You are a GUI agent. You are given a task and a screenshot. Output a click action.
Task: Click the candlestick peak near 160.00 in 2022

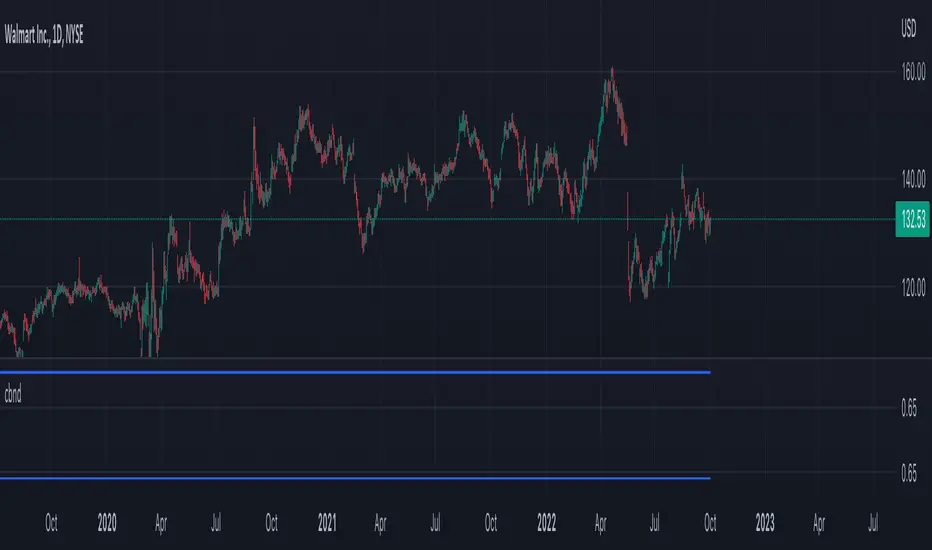tap(612, 73)
